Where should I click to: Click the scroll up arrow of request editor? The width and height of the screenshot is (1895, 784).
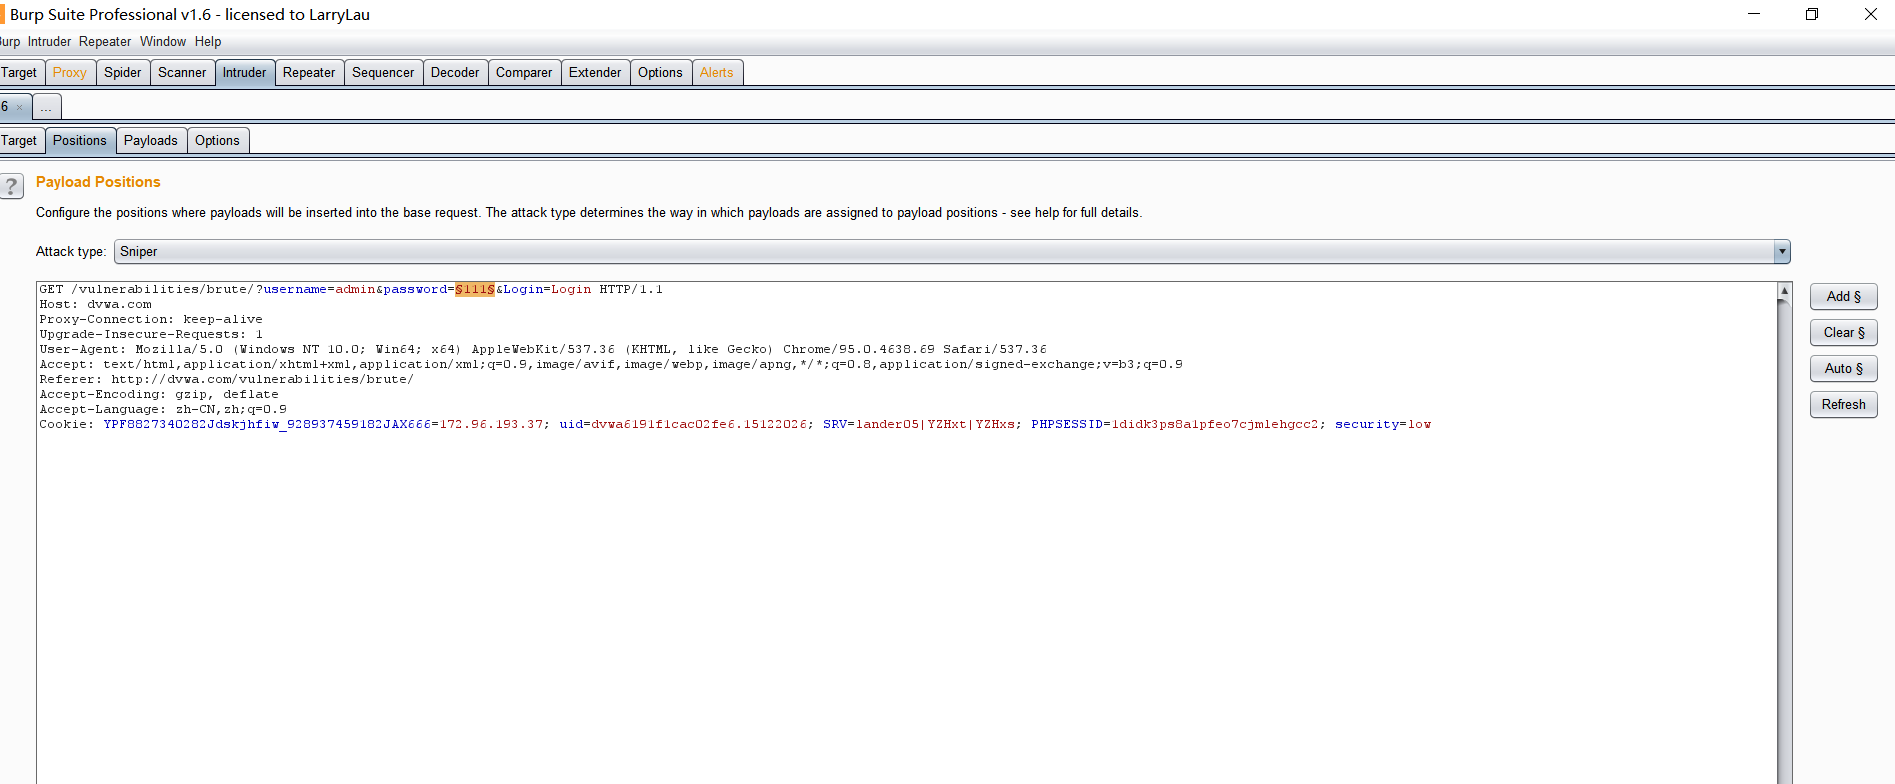[x=1784, y=290]
